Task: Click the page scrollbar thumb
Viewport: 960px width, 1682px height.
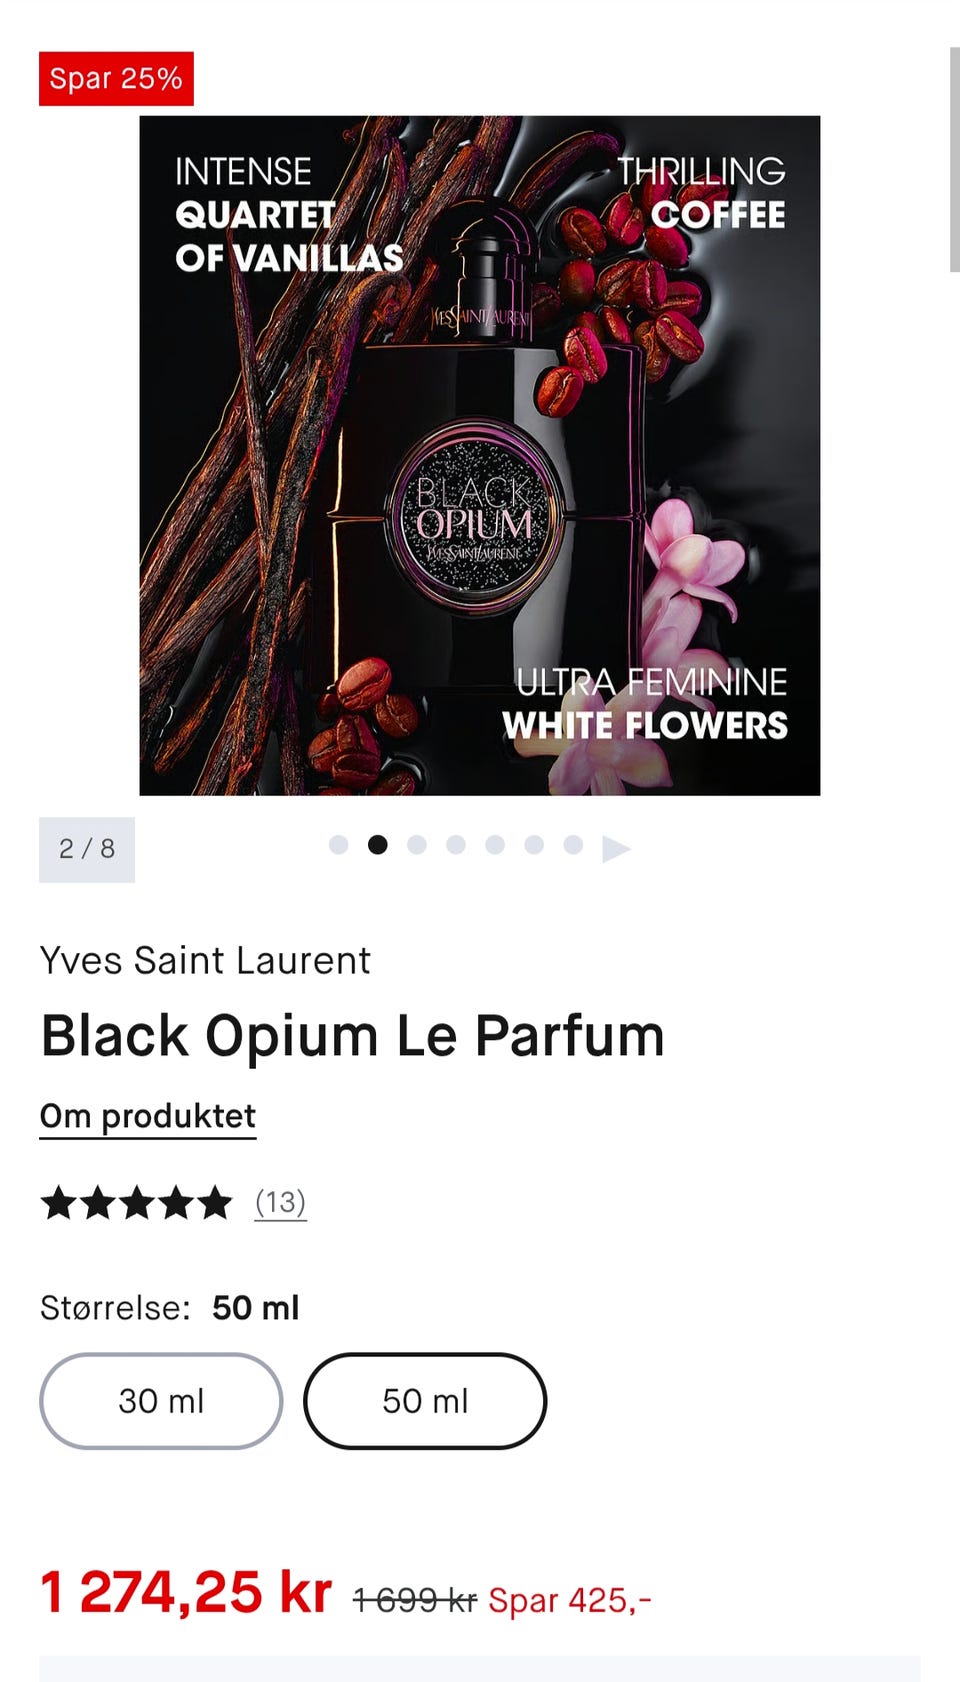Action: tap(954, 158)
